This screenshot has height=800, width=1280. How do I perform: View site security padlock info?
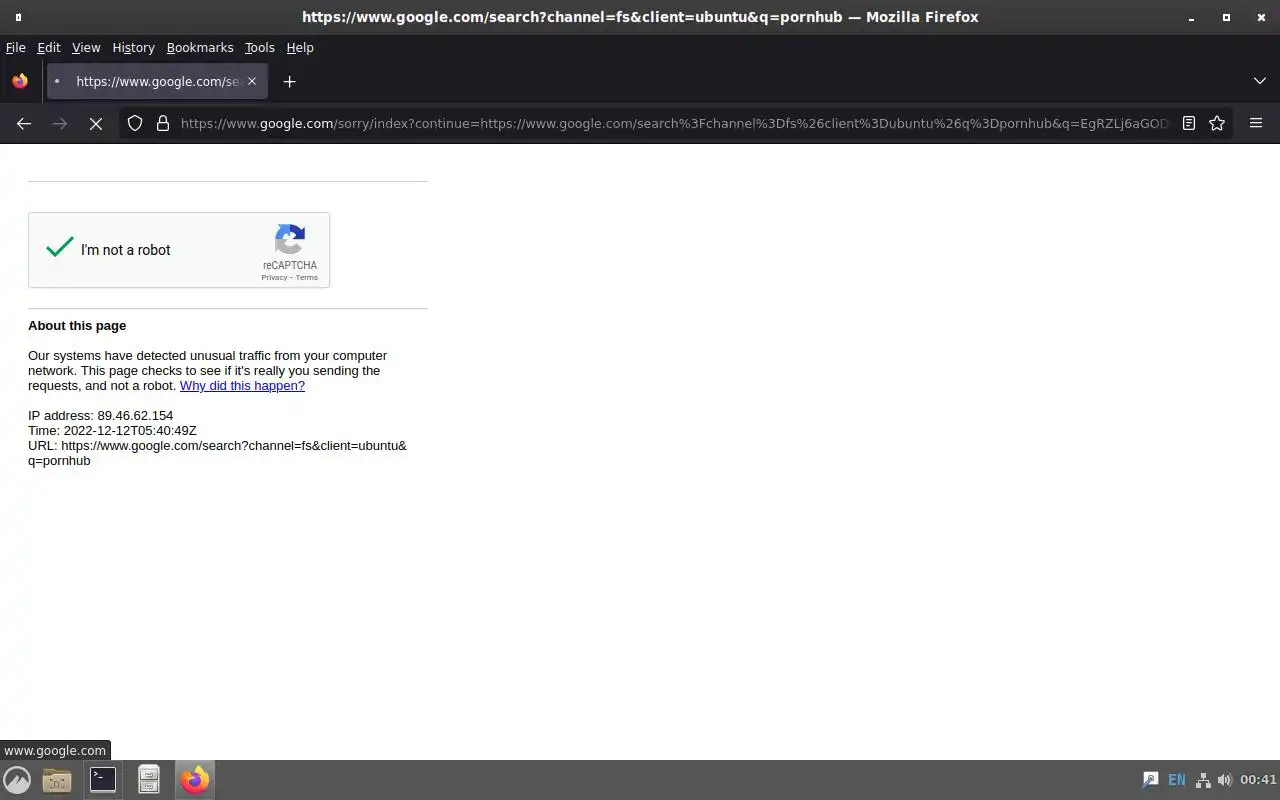pos(163,124)
